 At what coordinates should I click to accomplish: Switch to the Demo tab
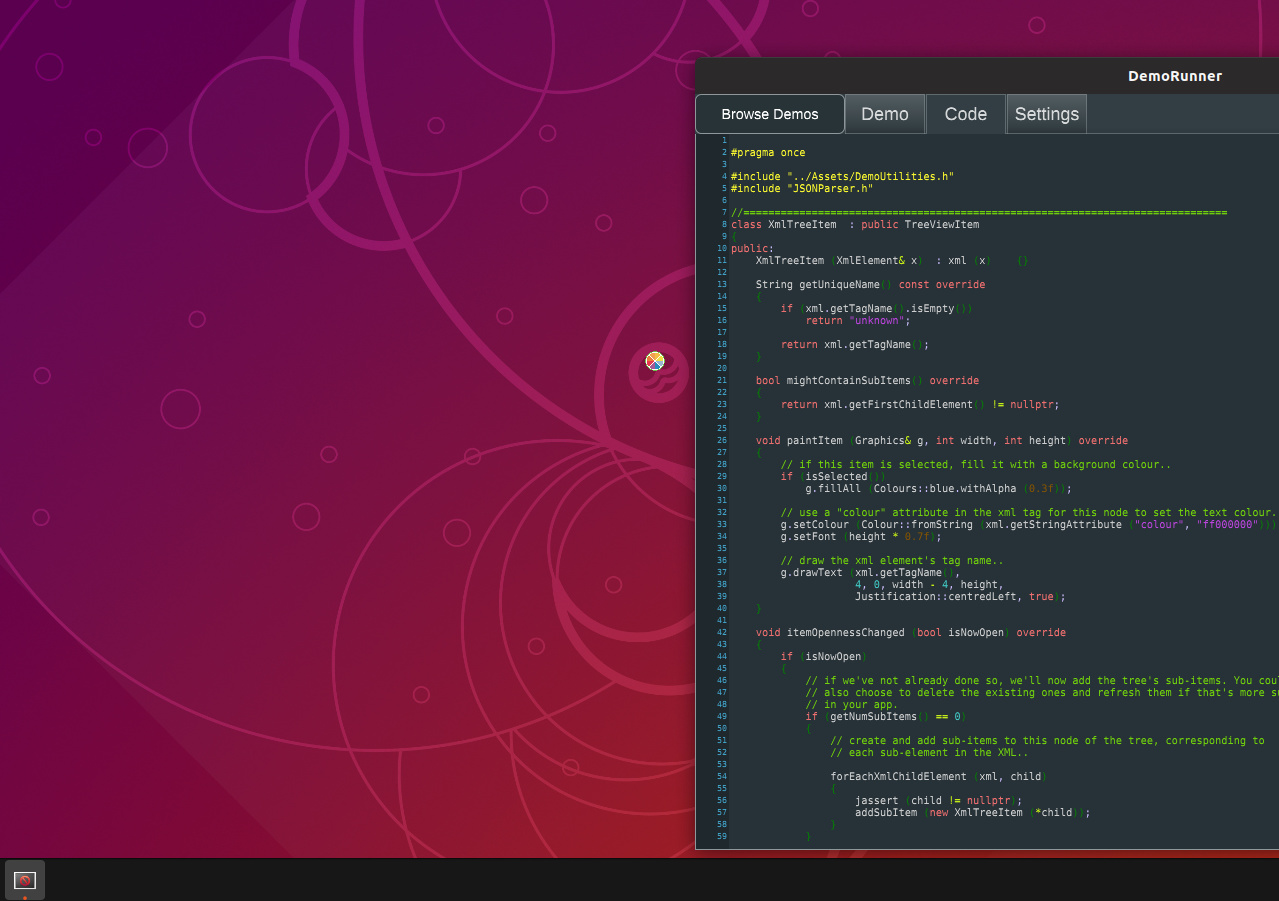[x=885, y=114]
